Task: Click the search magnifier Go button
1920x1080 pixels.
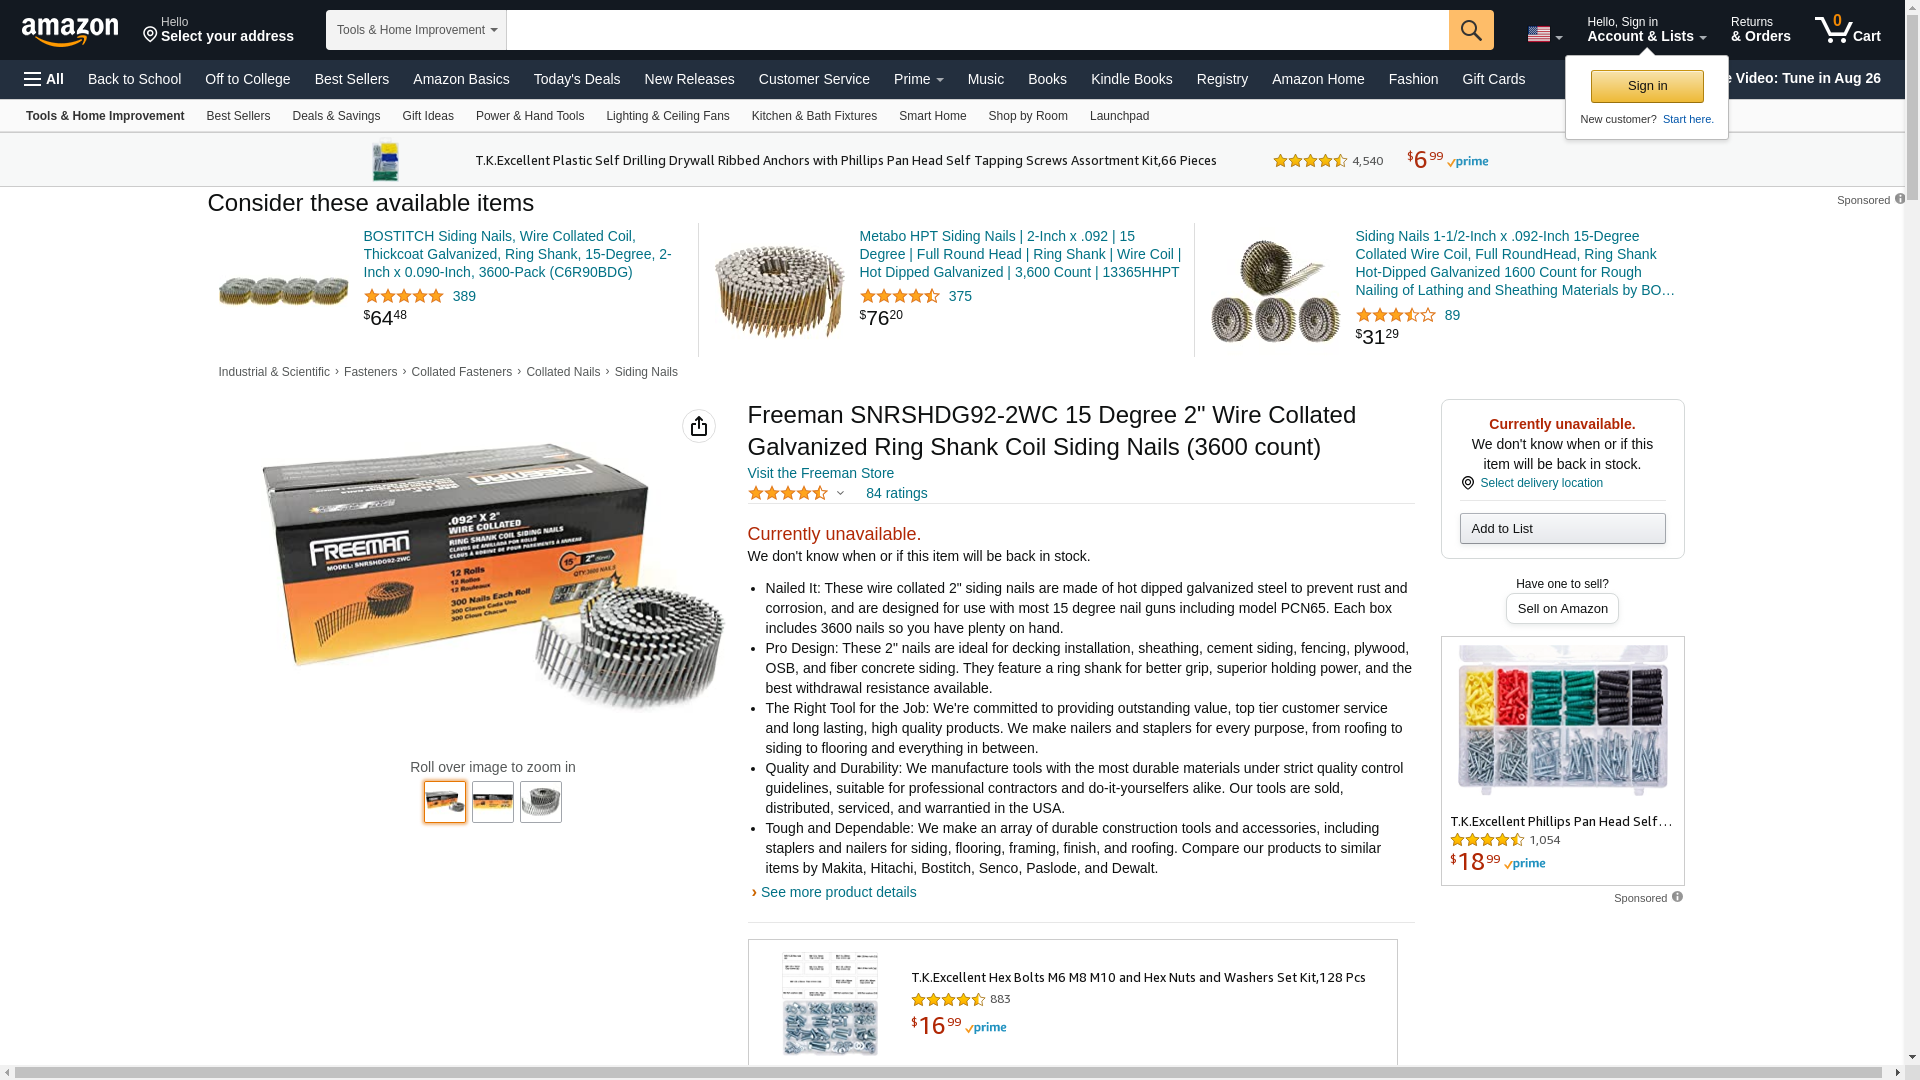Action: 1471,30
